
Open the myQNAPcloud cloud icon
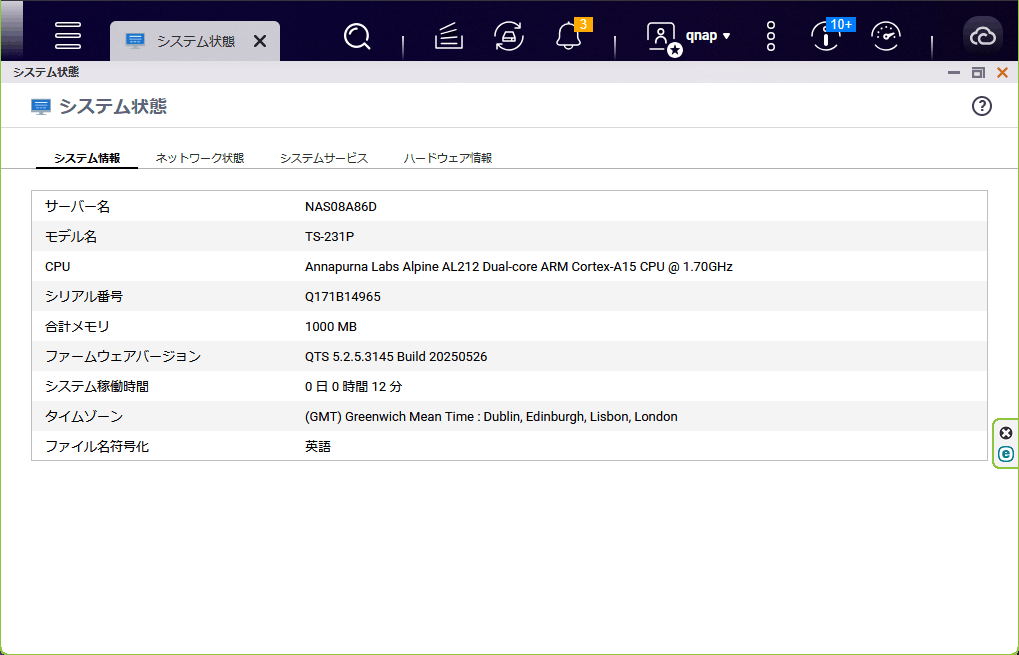(983, 37)
